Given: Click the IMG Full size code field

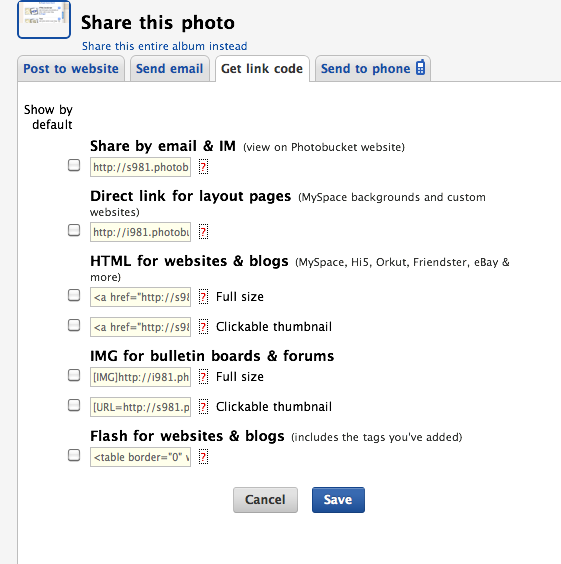Looking at the screenshot, I should 140,377.
